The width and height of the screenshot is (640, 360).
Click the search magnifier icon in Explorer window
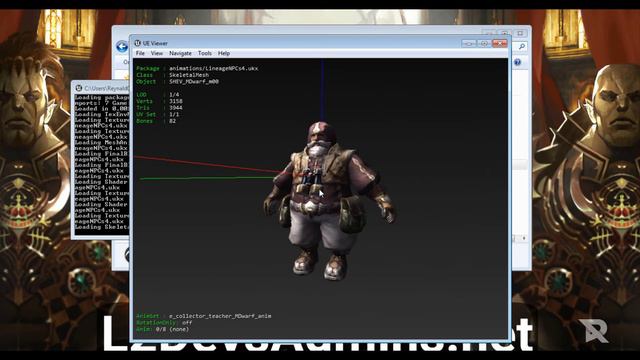(521, 47)
